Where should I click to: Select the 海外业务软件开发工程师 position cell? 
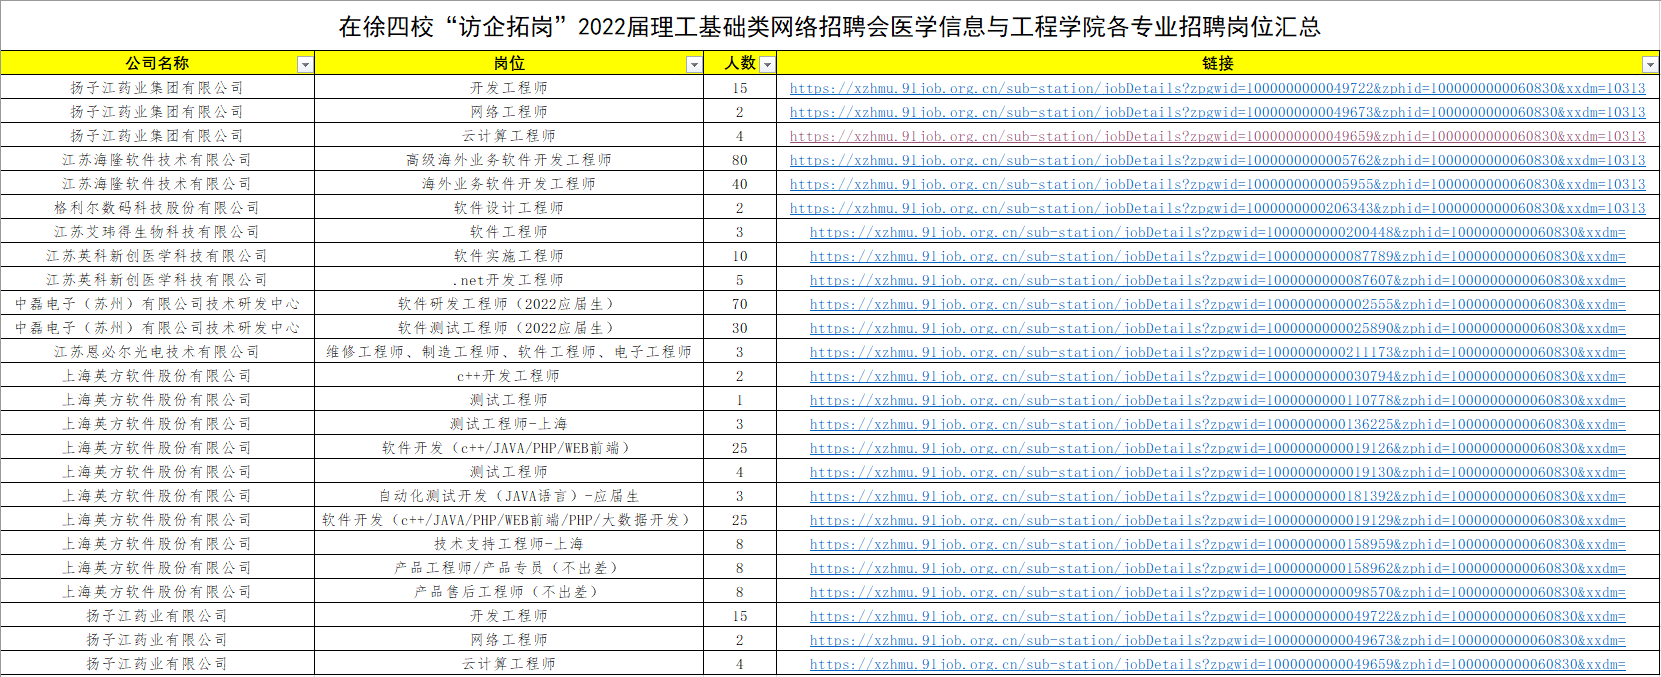coord(508,184)
